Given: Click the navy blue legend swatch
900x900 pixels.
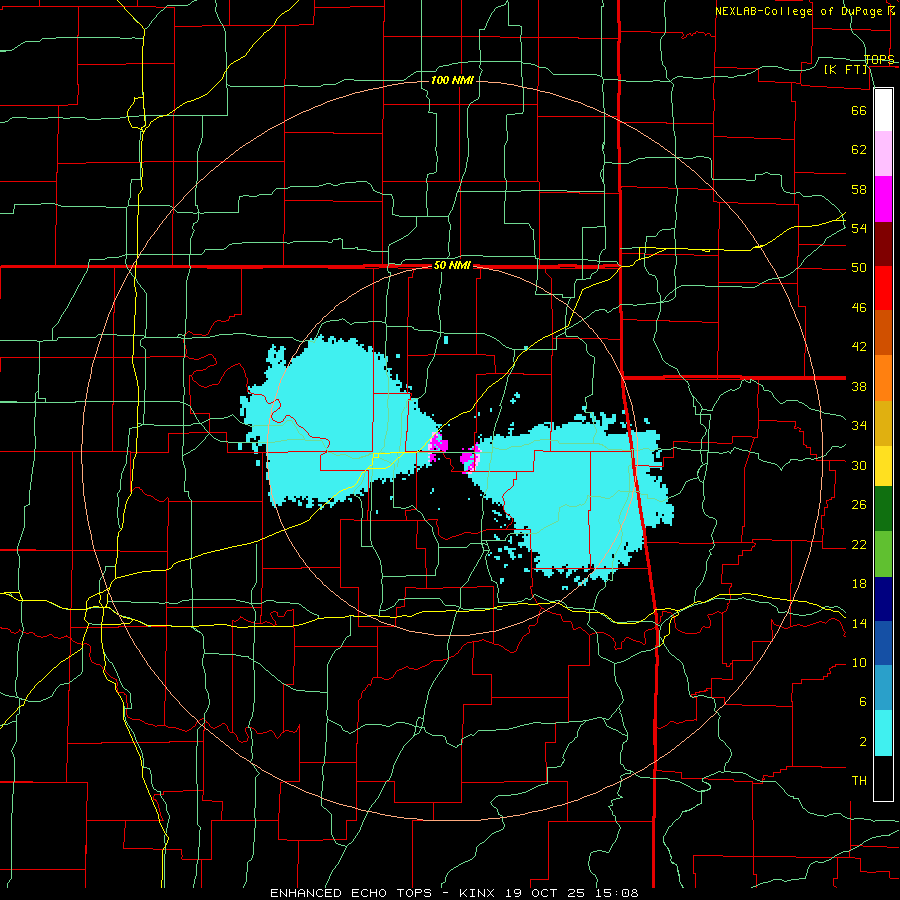Looking at the screenshot, I should click(x=883, y=599).
